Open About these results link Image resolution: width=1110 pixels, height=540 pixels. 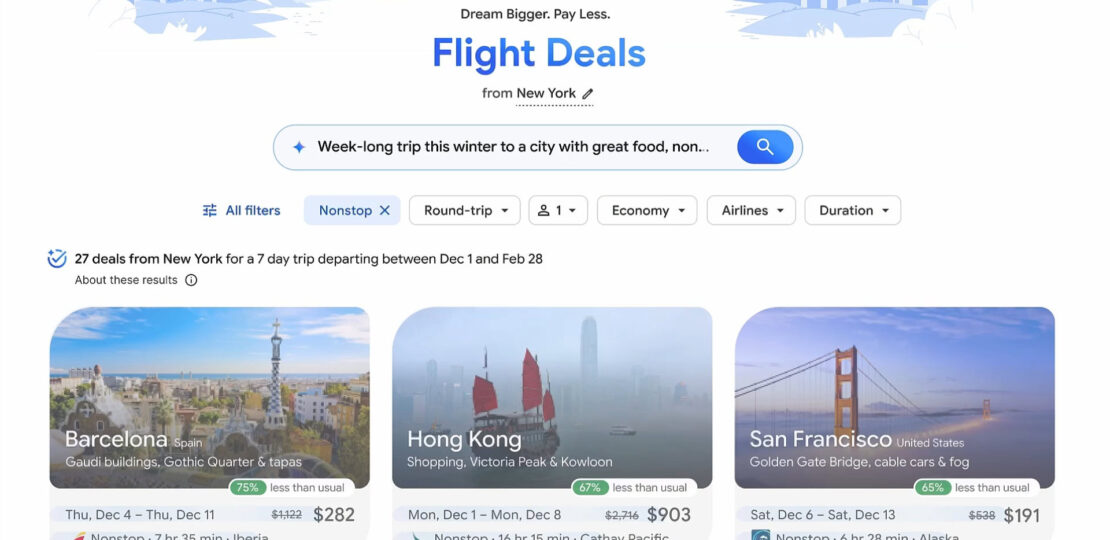pyautogui.click(x=126, y=280)
